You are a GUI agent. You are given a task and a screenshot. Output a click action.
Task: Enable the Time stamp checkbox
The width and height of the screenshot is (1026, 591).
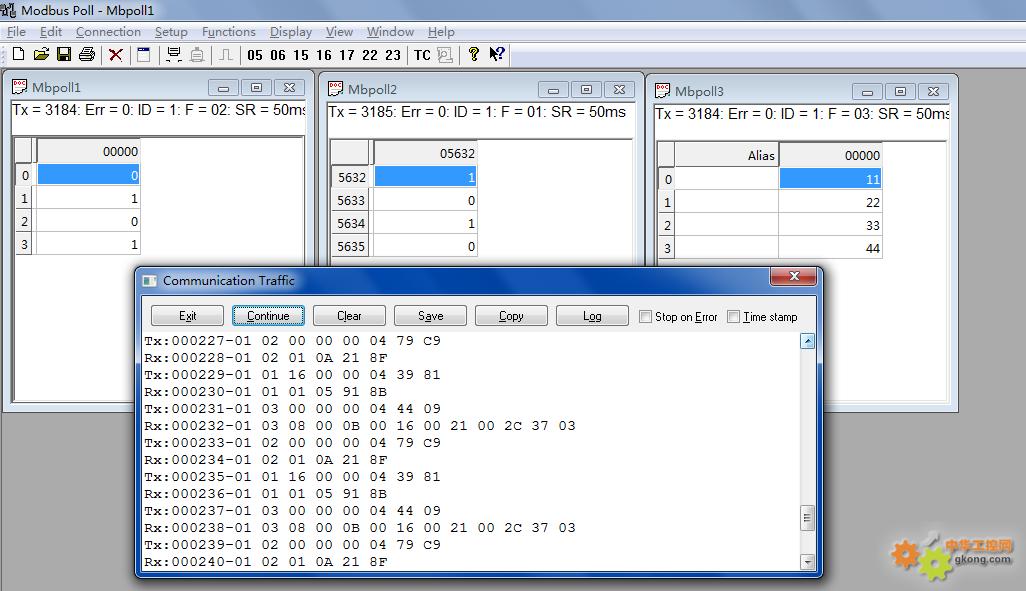click(734, 317)
